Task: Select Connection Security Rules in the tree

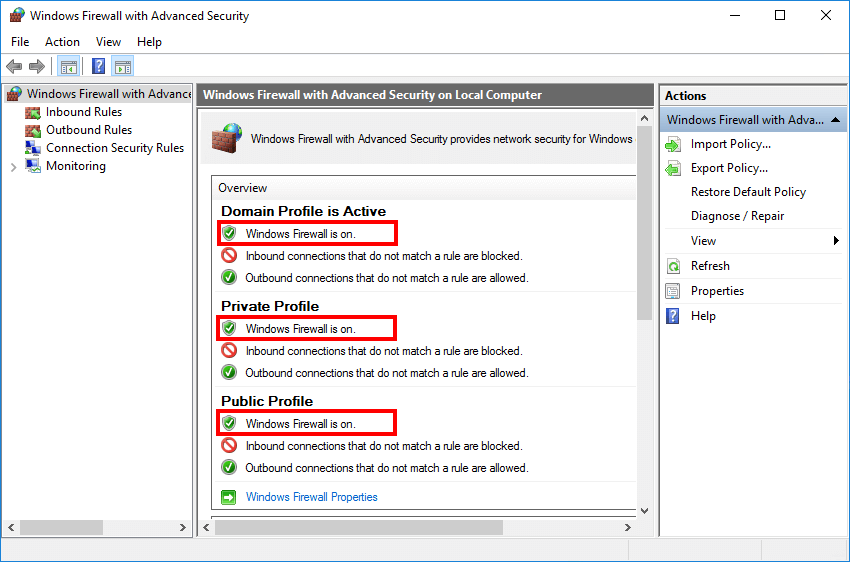Action: [x=115, y=147]
